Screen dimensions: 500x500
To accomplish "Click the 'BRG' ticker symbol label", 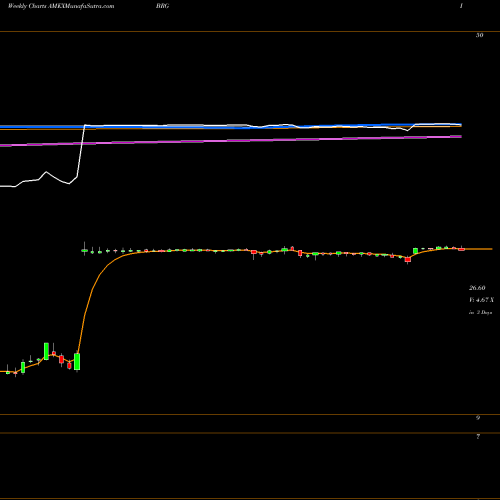I will tap(162, 6).
